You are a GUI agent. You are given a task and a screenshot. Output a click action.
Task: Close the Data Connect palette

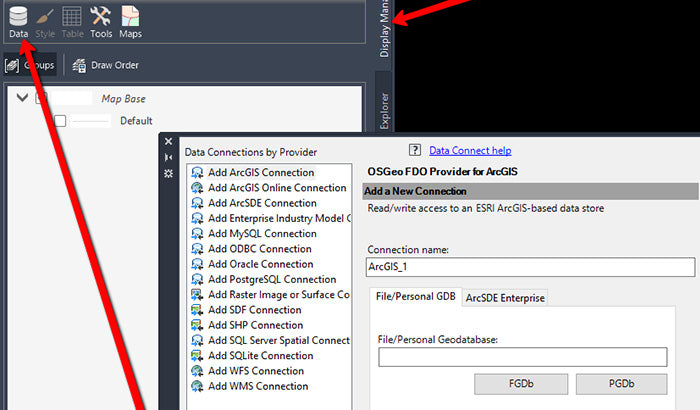point(168,142)
